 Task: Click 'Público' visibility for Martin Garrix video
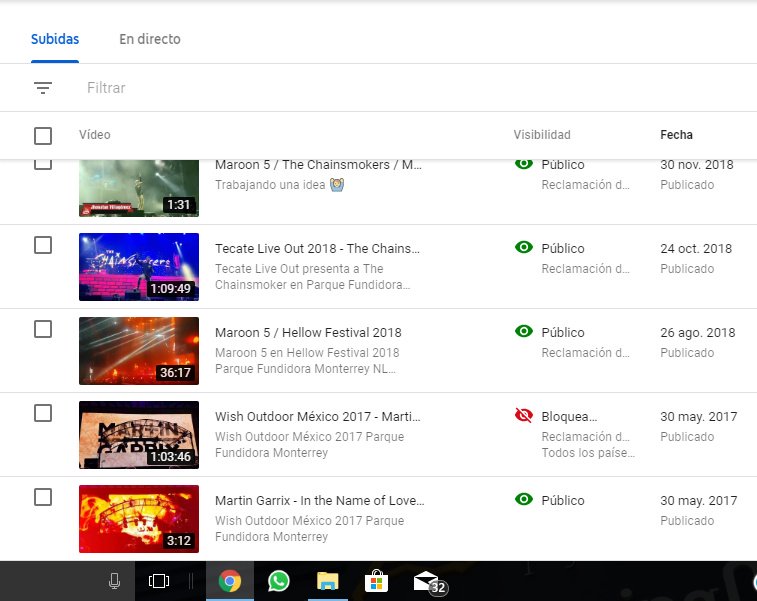click(563, 501)
